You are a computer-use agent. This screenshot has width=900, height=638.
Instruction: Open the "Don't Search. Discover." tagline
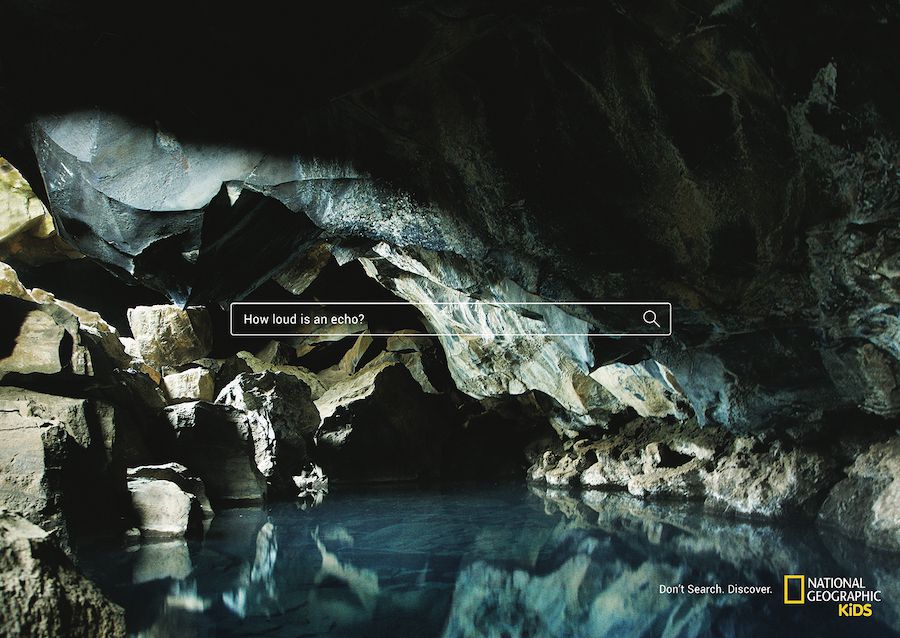(715, 589)
